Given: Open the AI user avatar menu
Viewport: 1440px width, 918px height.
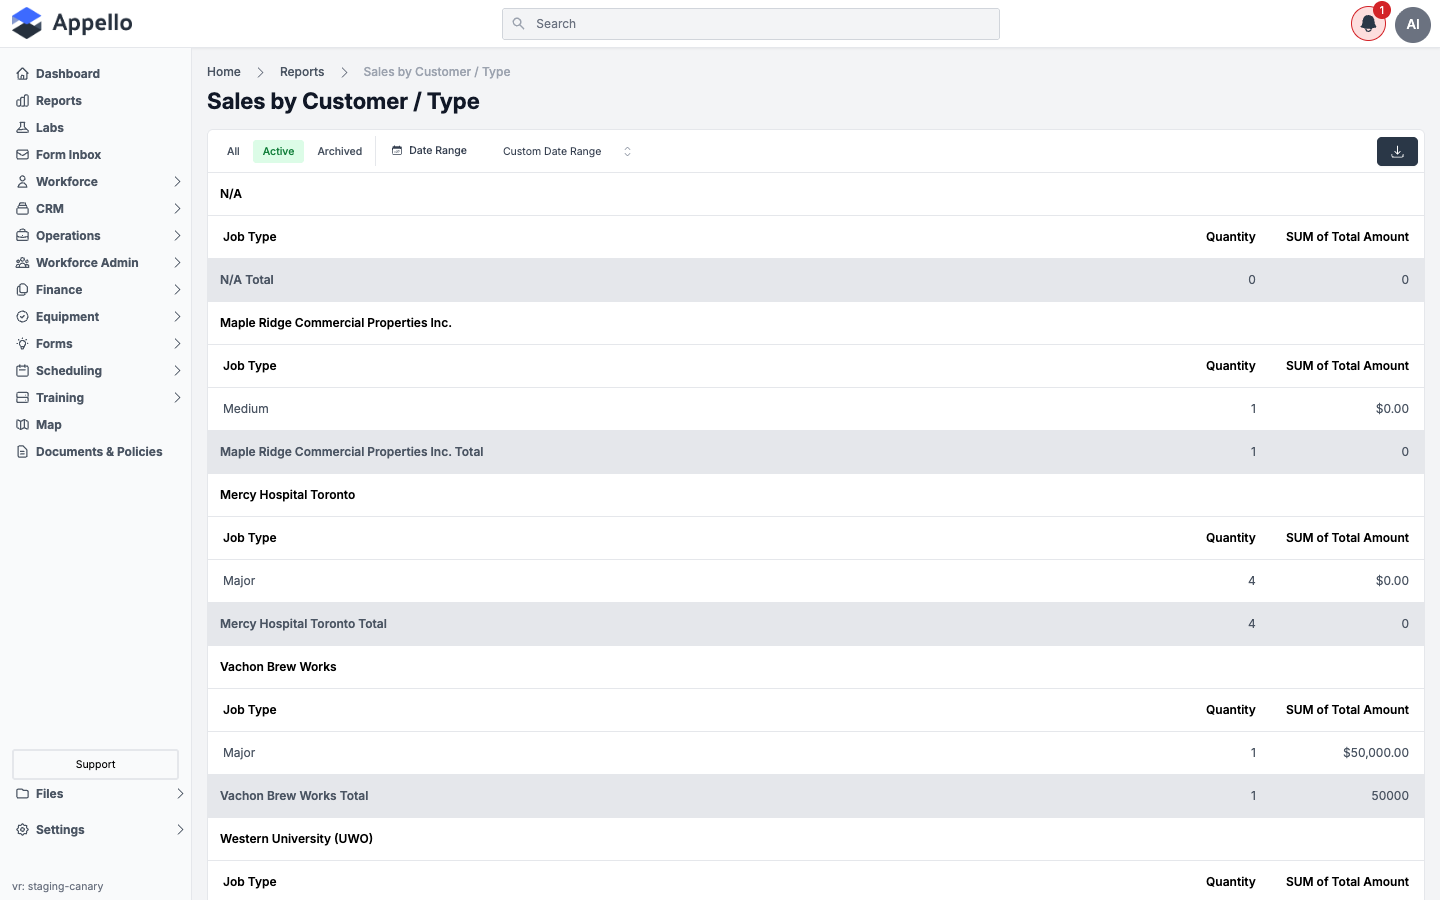Looking at the screenshot, I should tap(1413, 24).
